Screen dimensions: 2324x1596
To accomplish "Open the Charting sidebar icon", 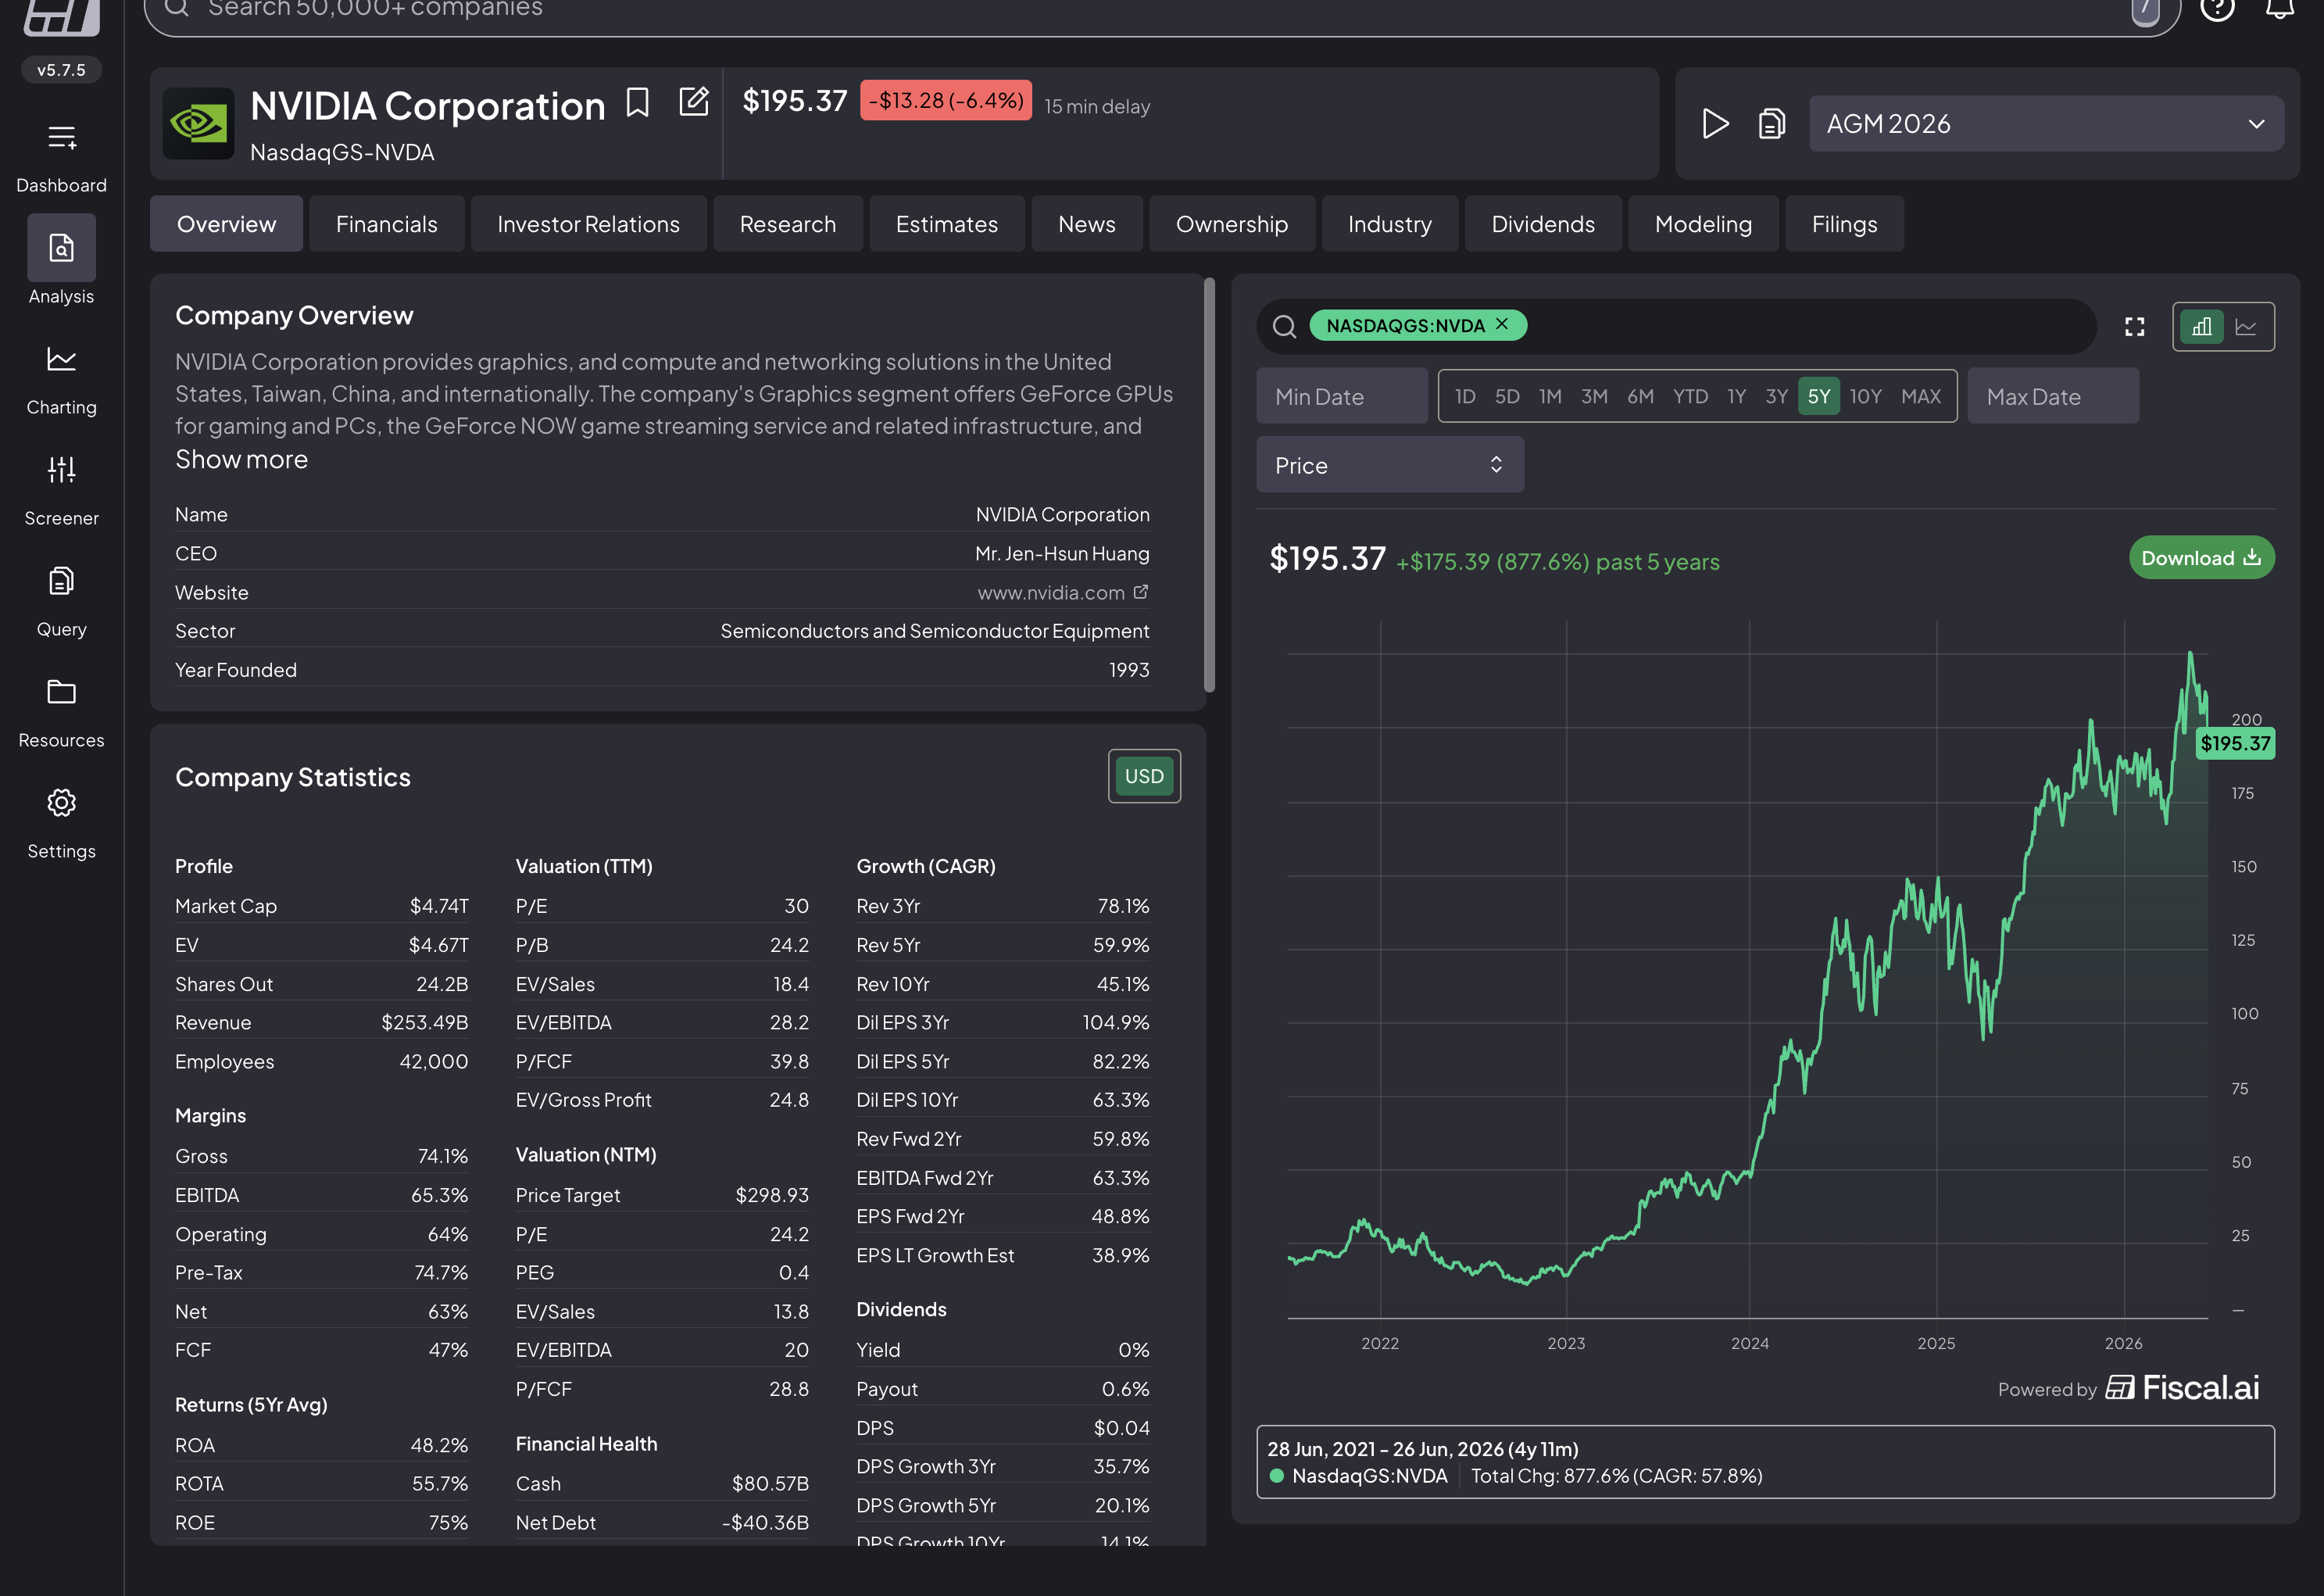I will (61, 359).
